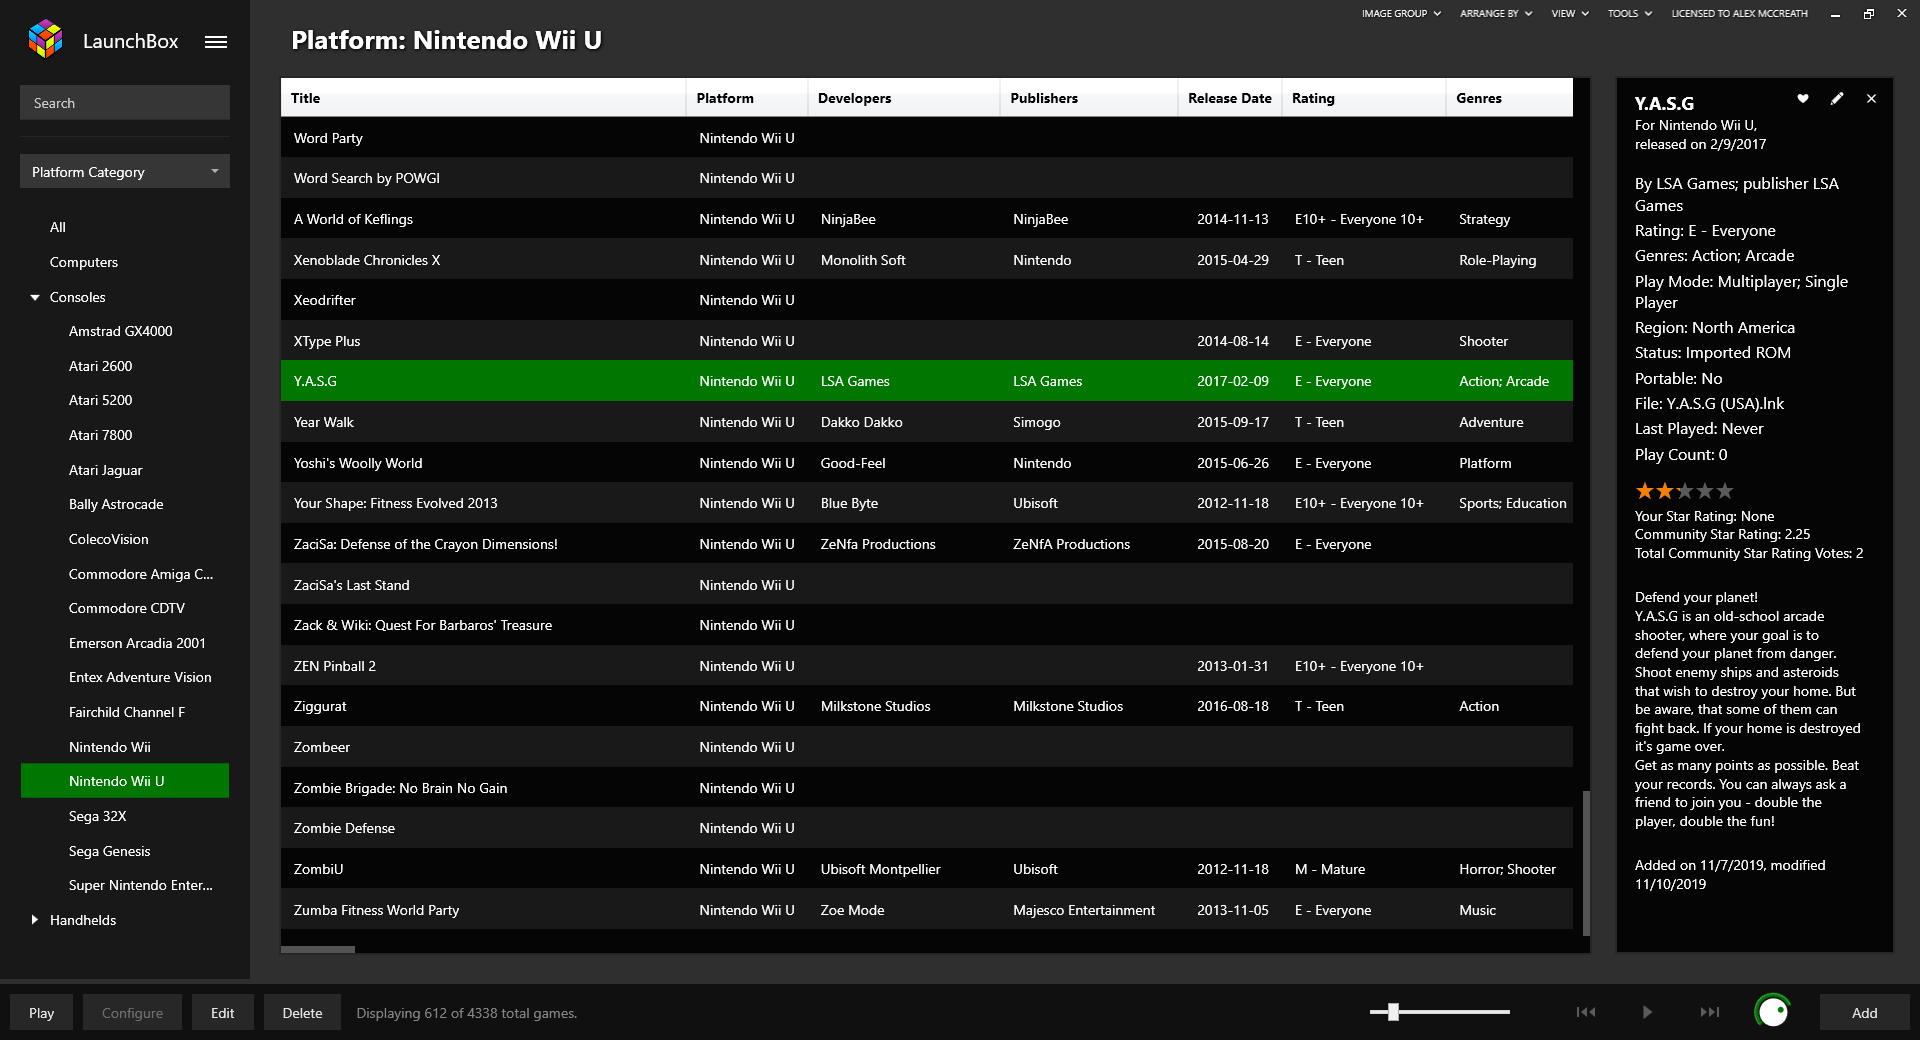The height and width of the screenshot is (1040, 1920).
Task: Select Ziggurat game row
Action: pyautogui.click(x=927, y=706)
